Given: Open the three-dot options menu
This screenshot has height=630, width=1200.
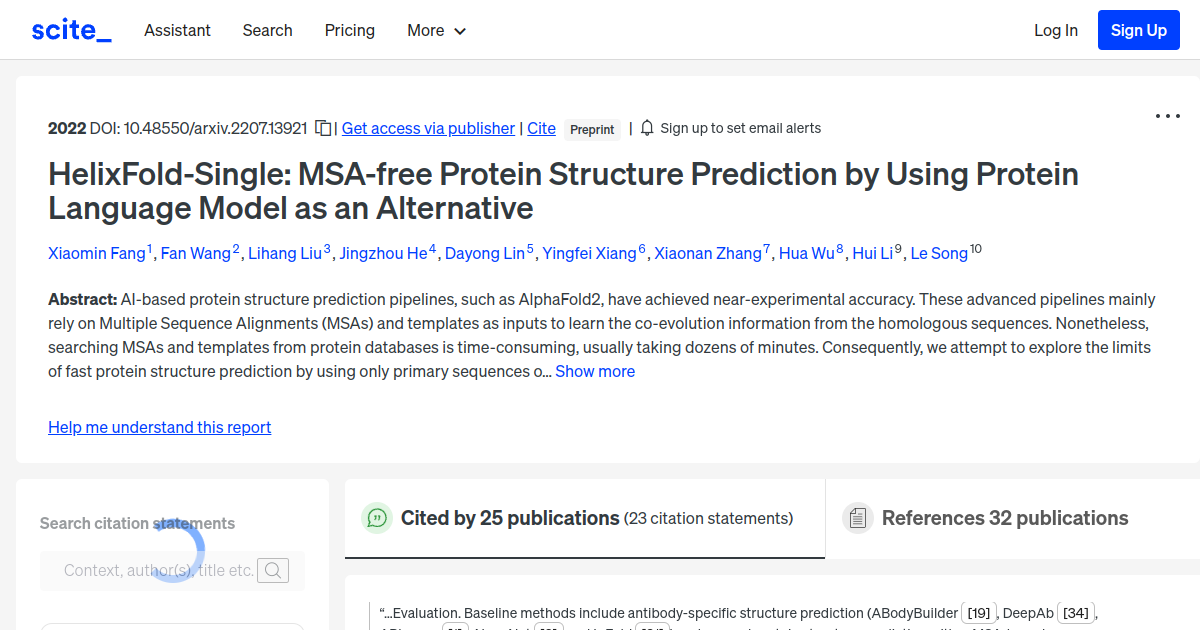Looking at the screenshot, I should point(1167,116).
